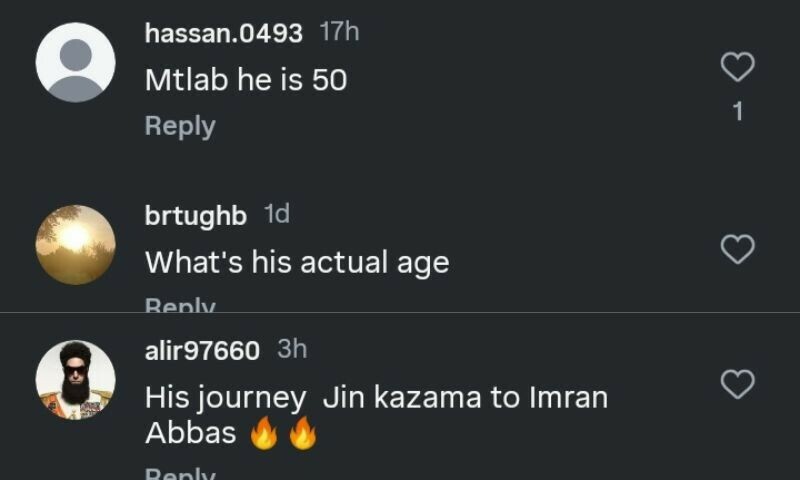Open brtughb's sunset profile picture
Image resolution: width=800 pixels, height=480 pixels.
pos(75,245)
